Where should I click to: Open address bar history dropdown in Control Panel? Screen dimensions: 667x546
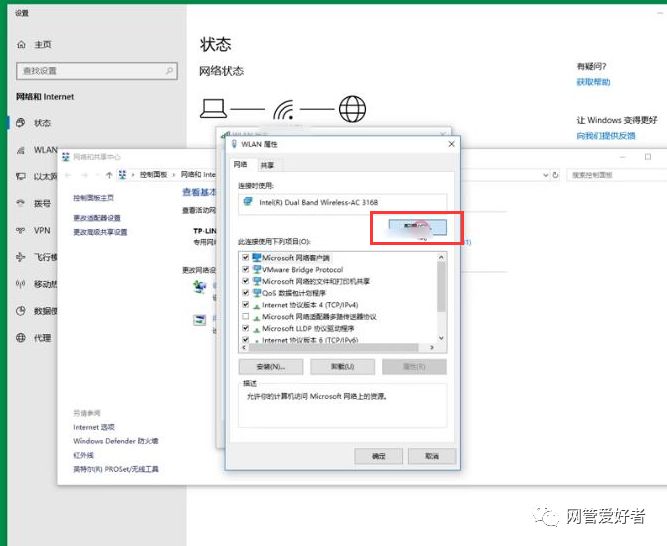(x=546, y=175)
